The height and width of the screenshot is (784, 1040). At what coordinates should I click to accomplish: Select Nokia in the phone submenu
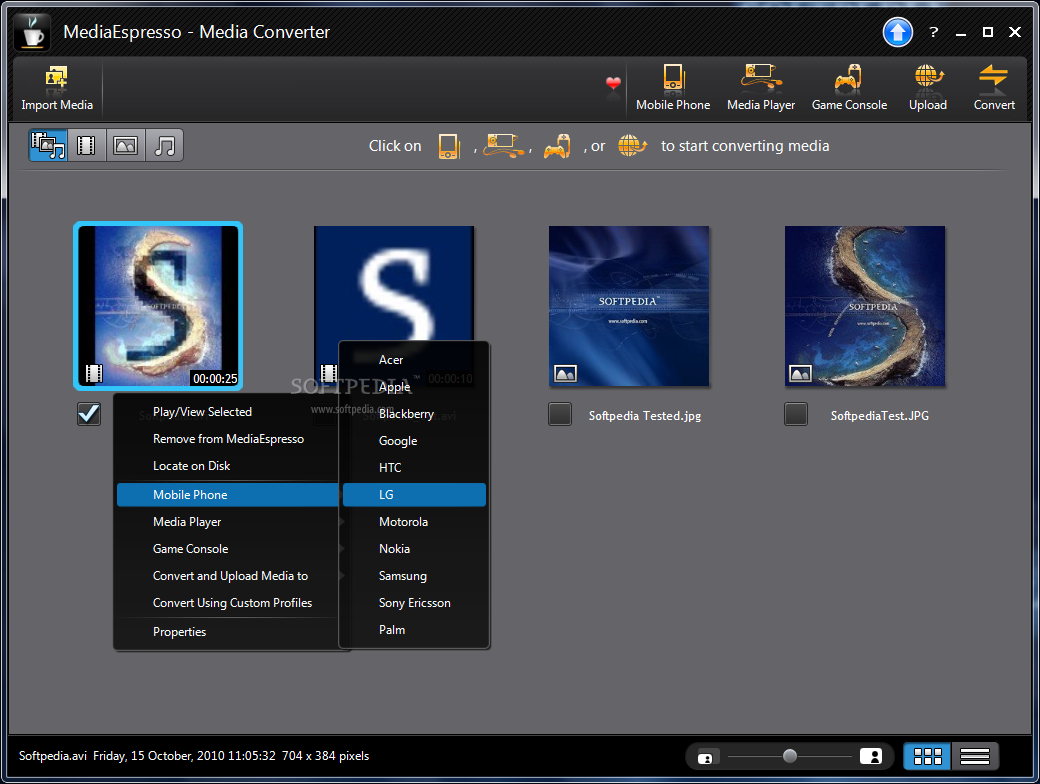[414, 549]
